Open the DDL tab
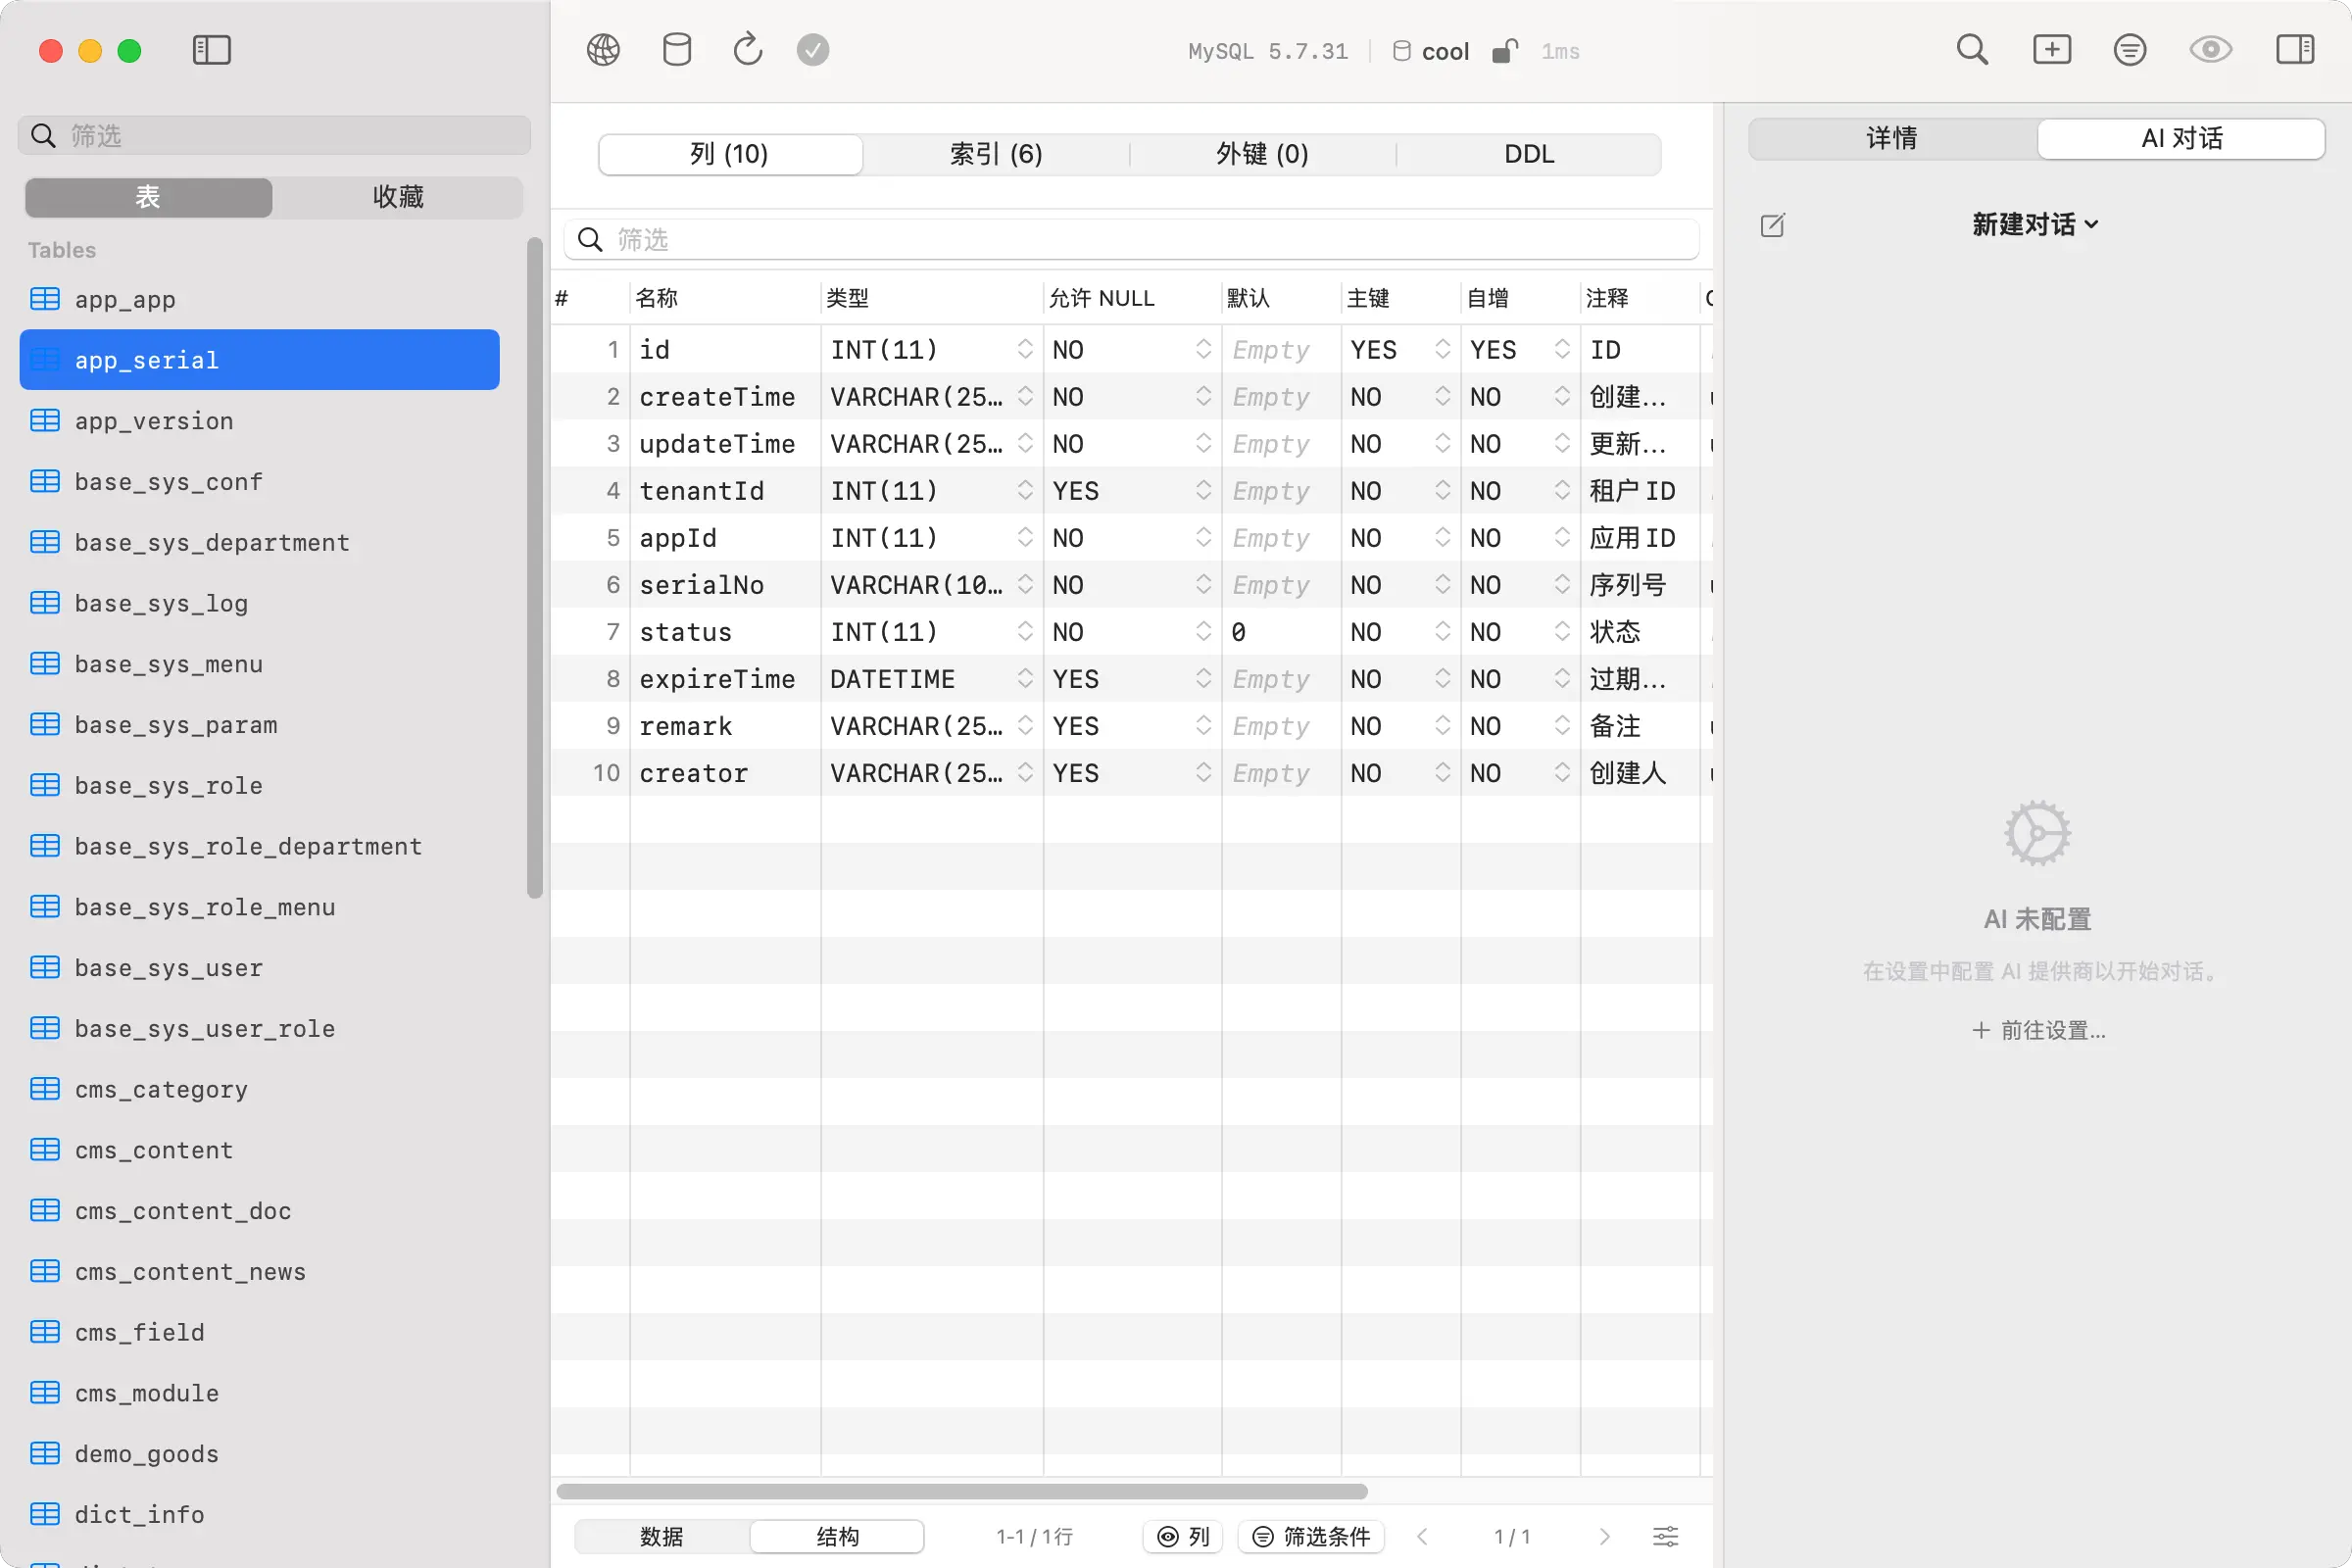Viewport: 2352px width, 1568px height. [1529, 154]
